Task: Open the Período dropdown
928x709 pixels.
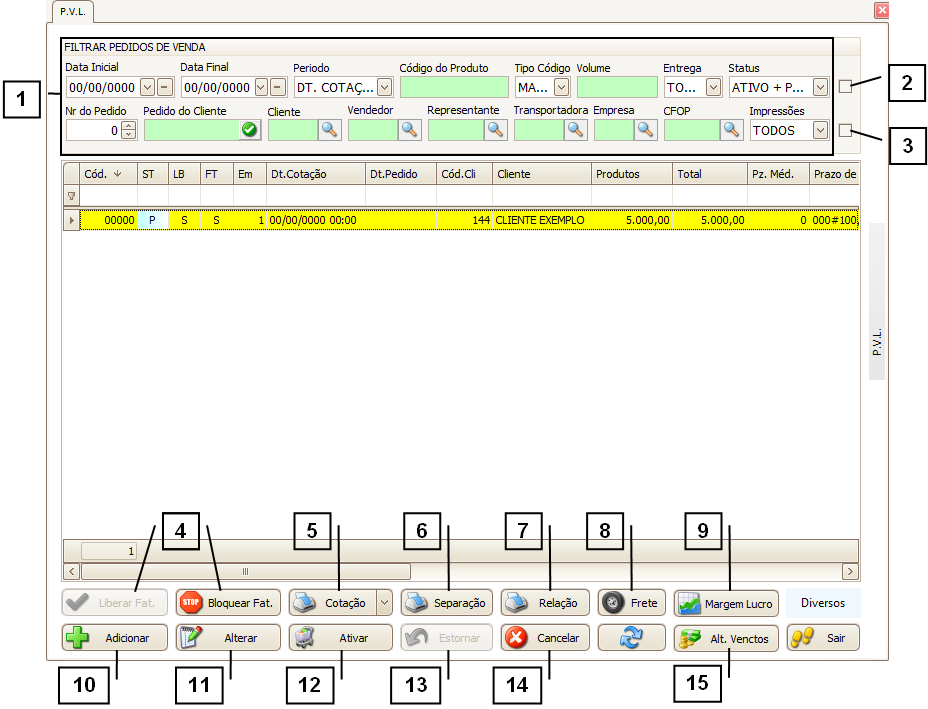Action: 384,87
